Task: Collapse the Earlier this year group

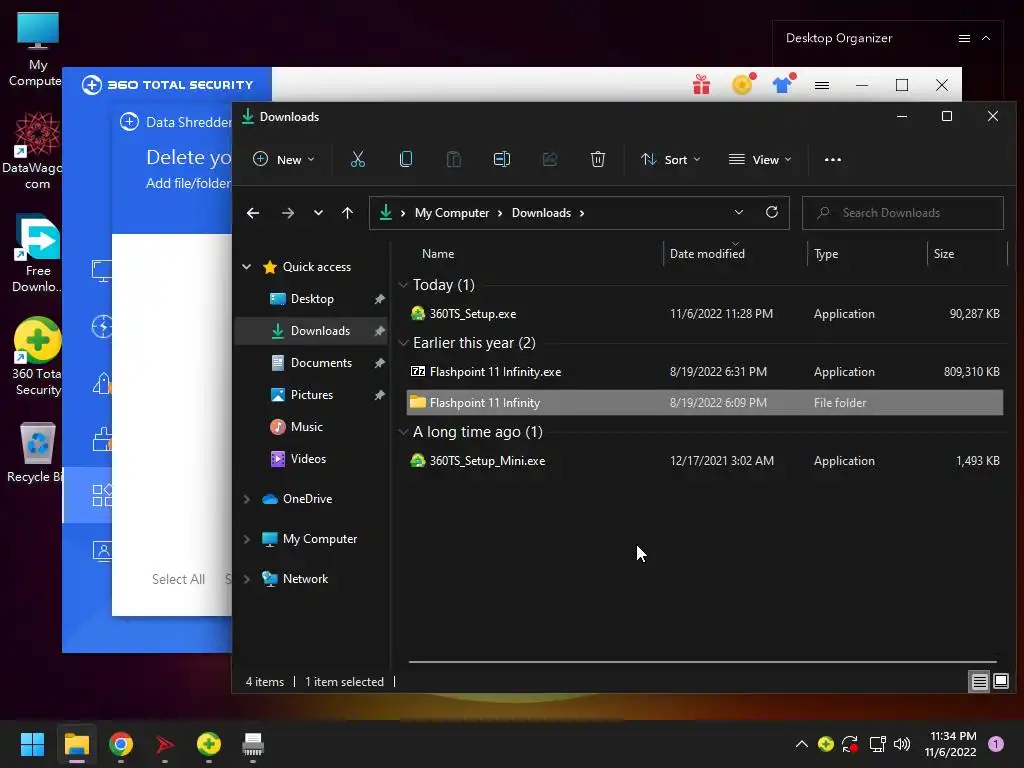Action: (404, 343)
